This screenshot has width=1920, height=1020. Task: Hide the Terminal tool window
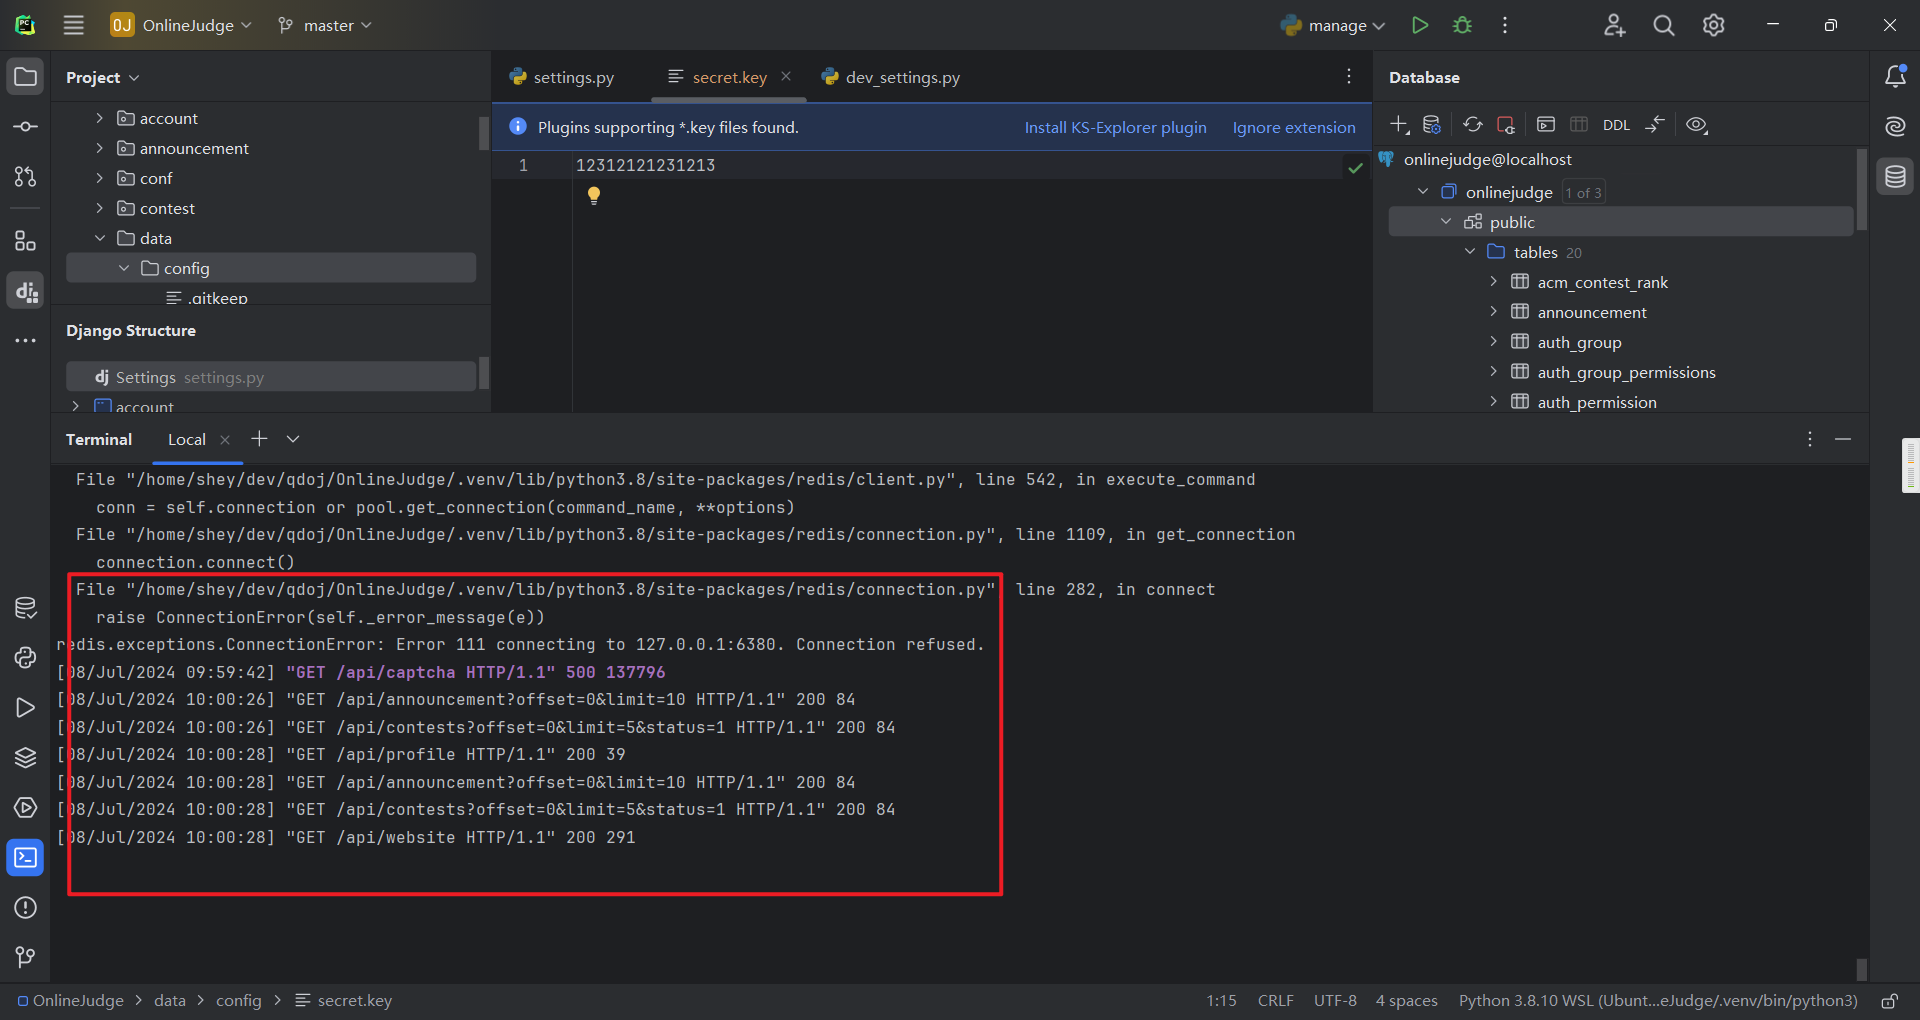click(1843, 439)
